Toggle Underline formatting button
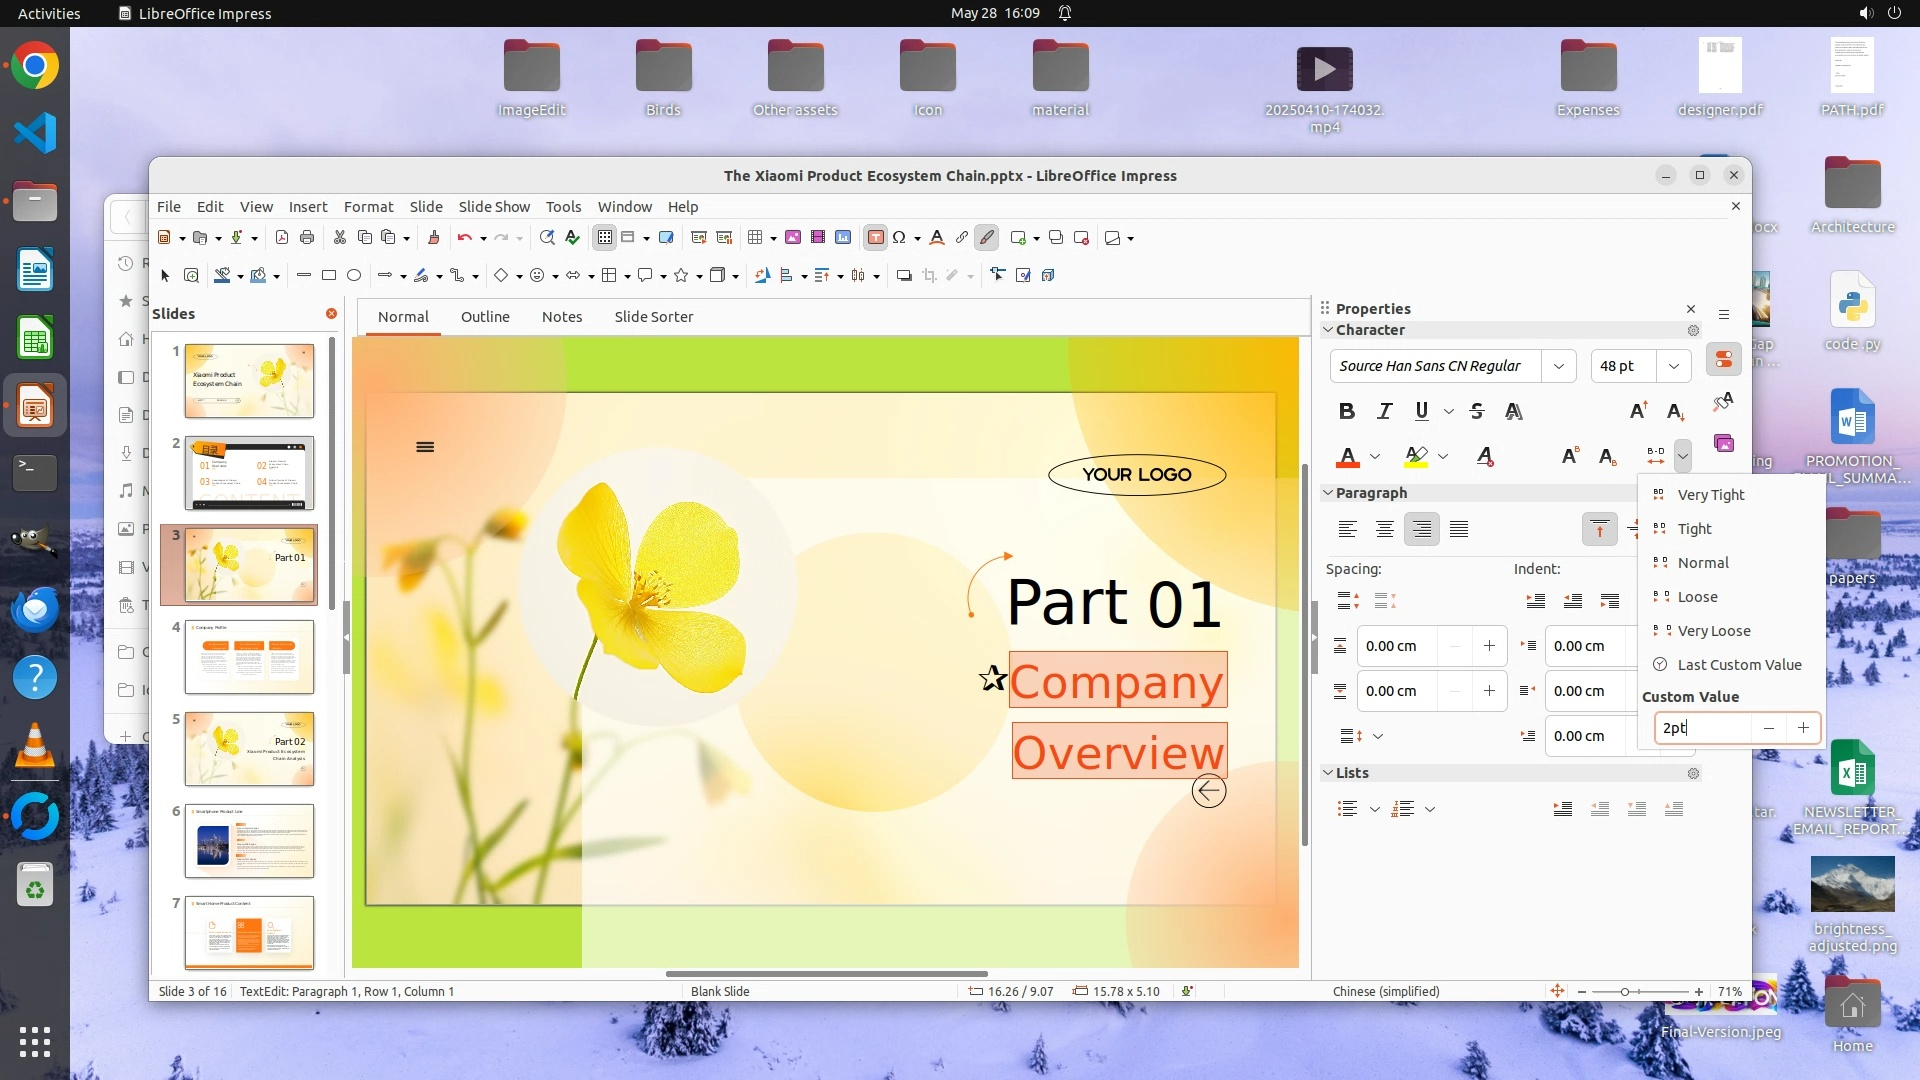The height and width of the screenshot is (1080, 1920). tap(1421, 411)
